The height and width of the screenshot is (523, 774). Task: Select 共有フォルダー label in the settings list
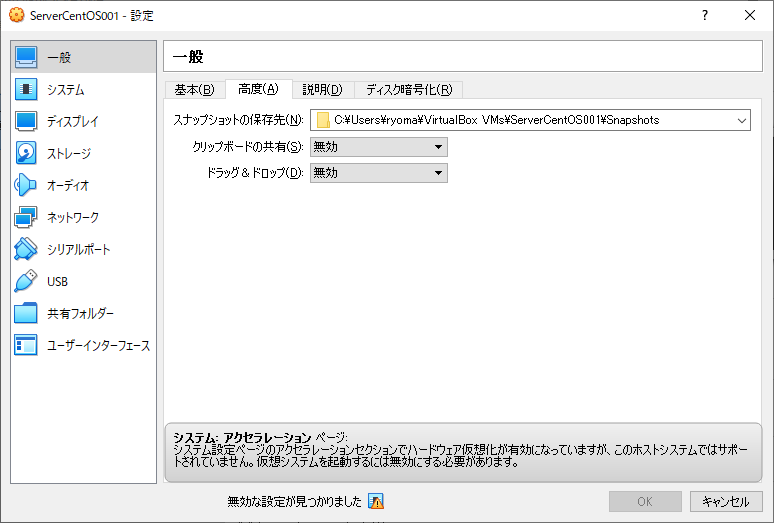point(80,314)
